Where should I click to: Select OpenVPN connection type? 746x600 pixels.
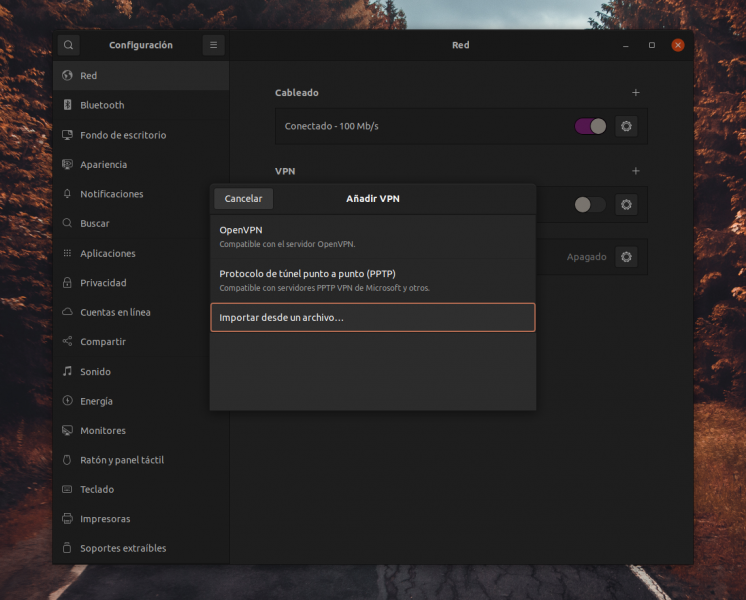pos(372,236)
